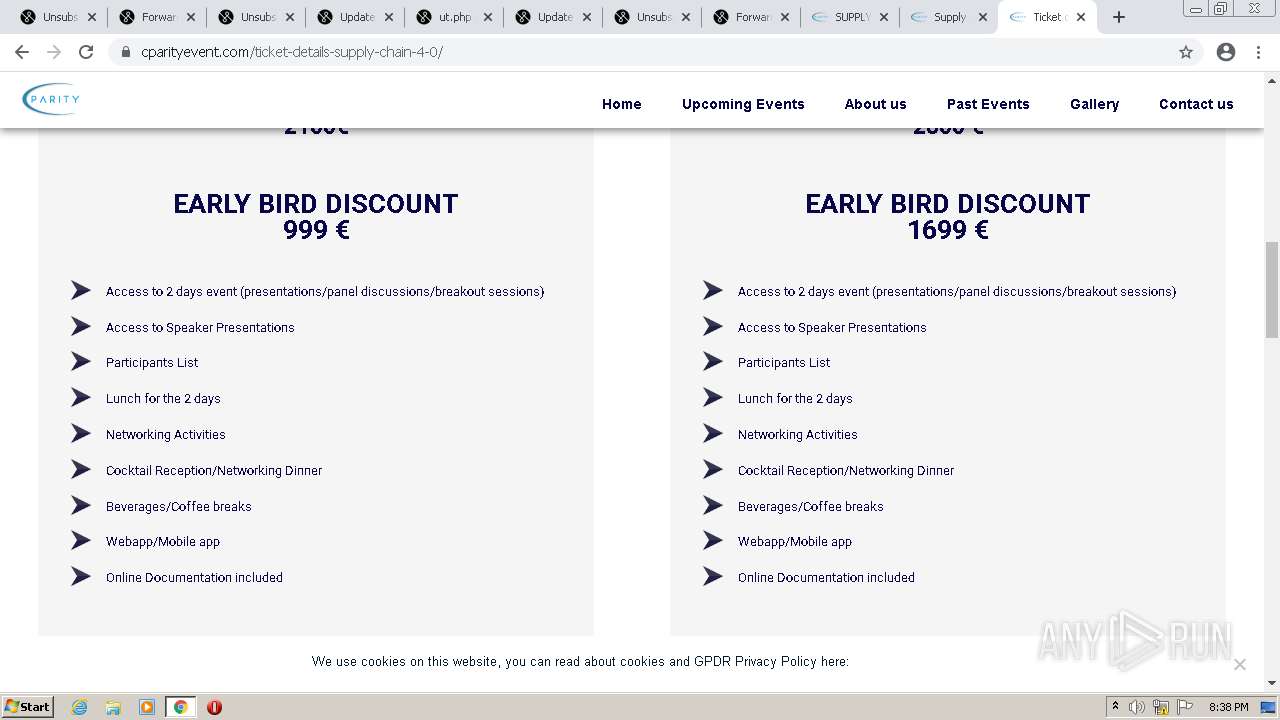1280x720 pixels.
Task: Click the page vertical scrollbar thumb
Action: click(1272, 290)
